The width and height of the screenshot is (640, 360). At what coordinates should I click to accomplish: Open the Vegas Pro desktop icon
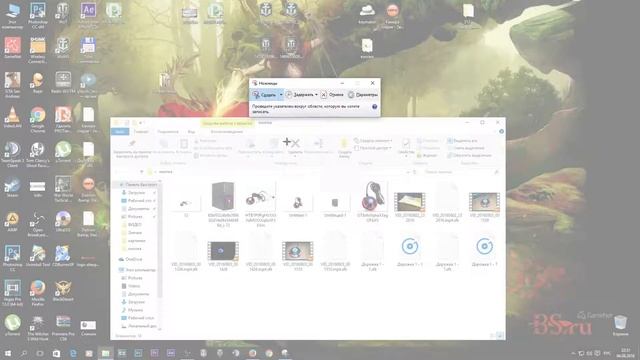point(12,288)
